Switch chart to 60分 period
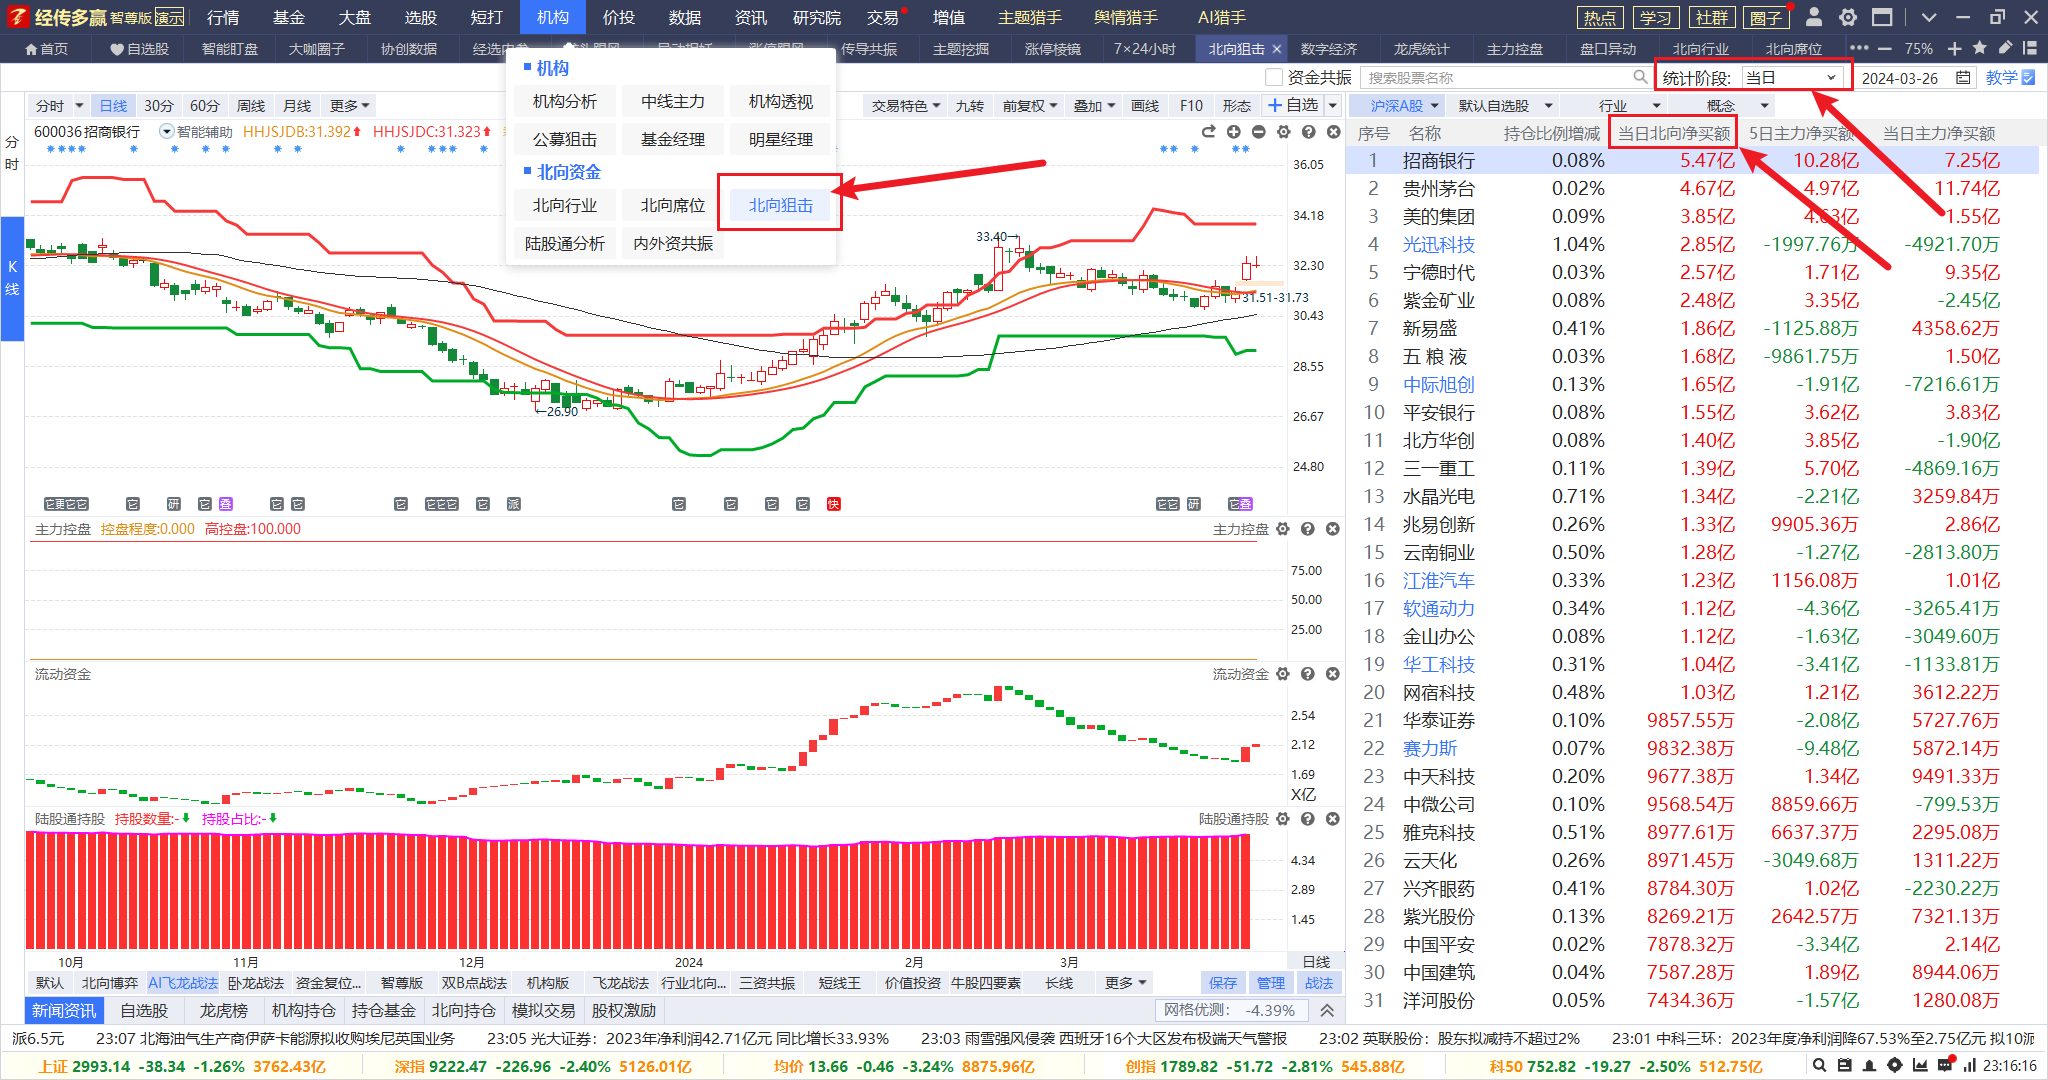This screenshot has width=2048, height=1080. click(205, 106)
